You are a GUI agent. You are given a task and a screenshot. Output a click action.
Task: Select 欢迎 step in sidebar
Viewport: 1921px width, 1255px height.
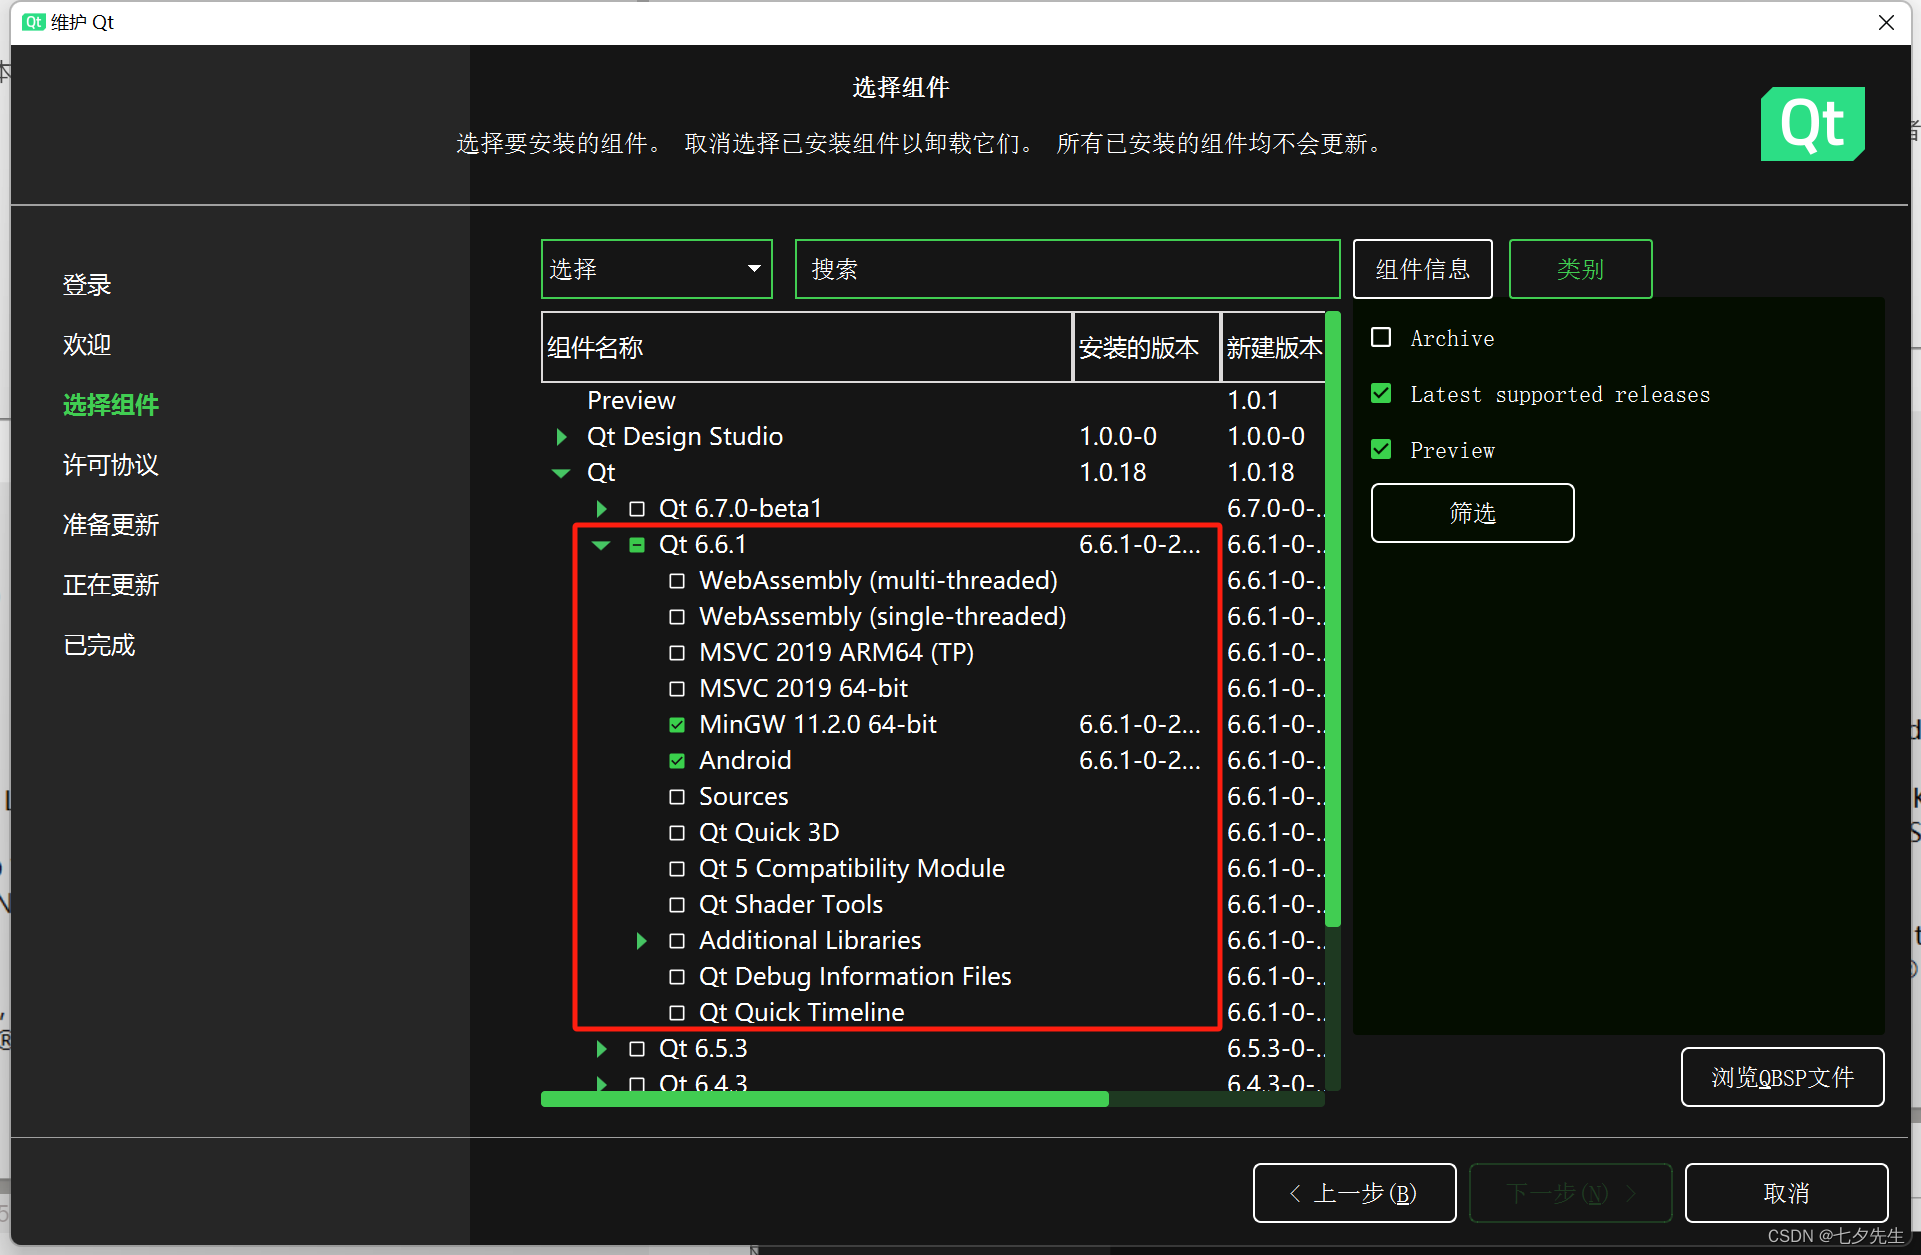click(x=87, y=345)
